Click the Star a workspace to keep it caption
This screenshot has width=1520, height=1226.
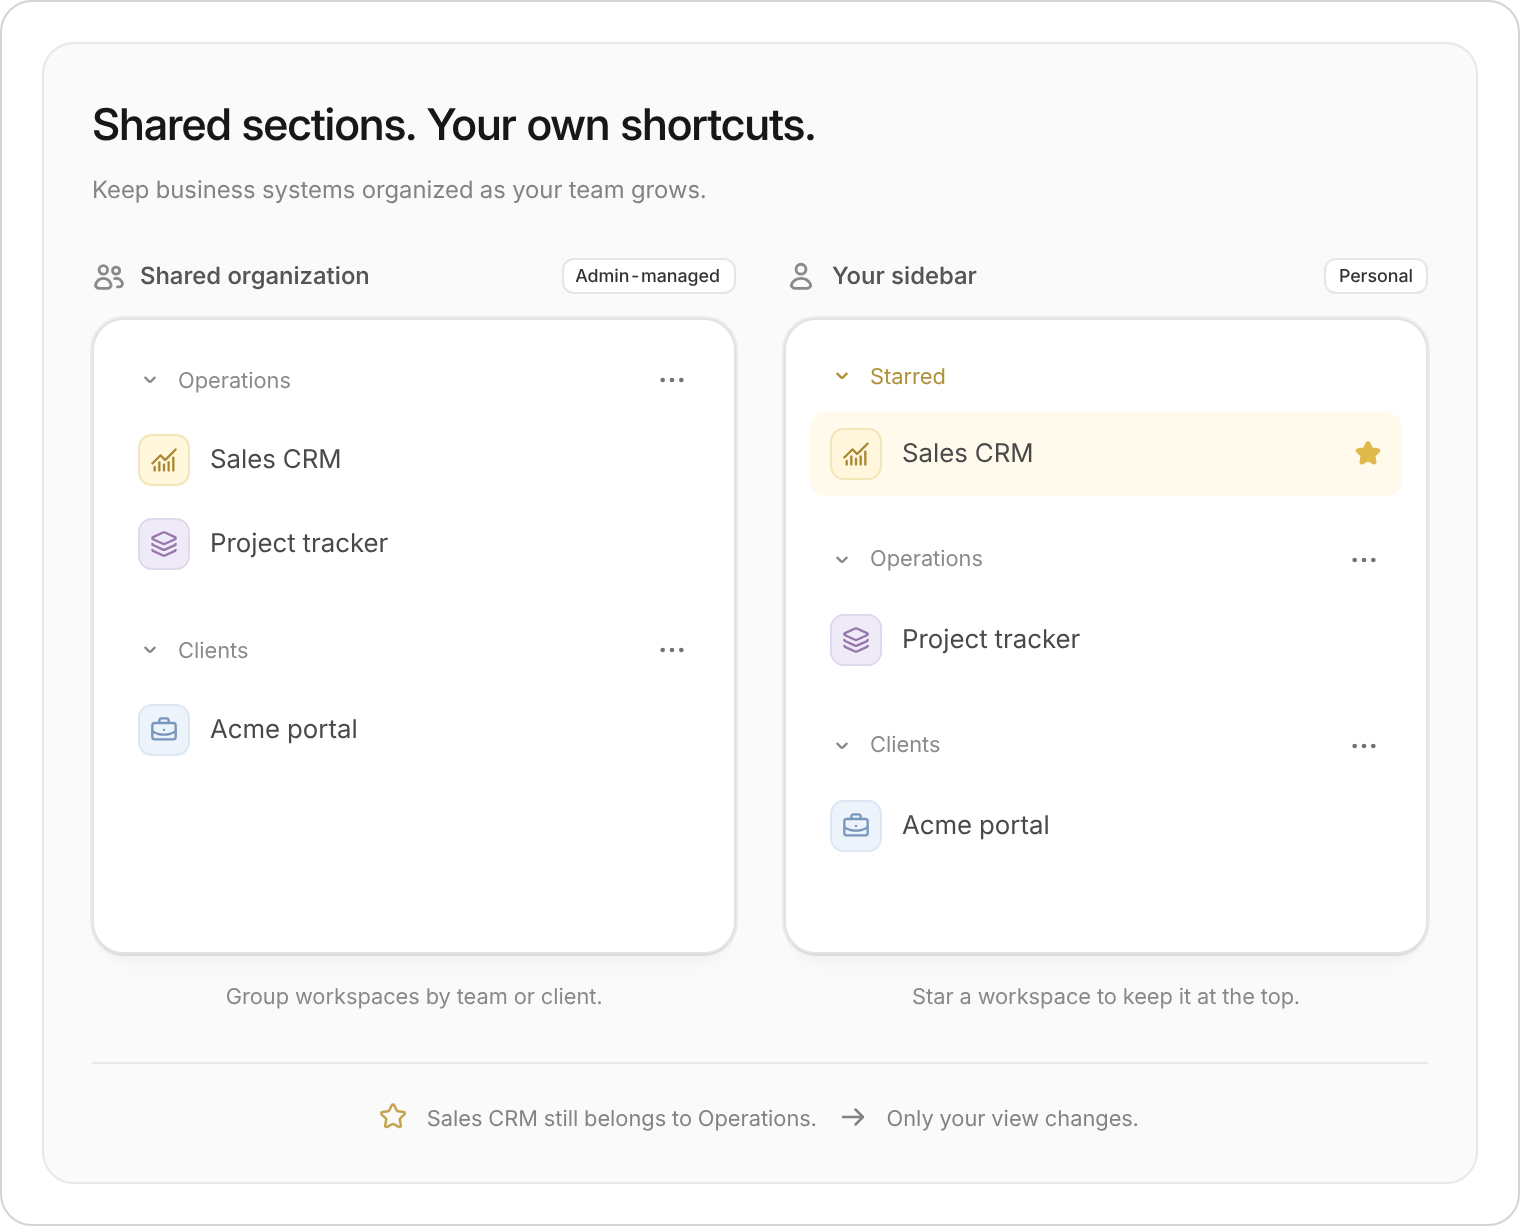pos(1106,997)
